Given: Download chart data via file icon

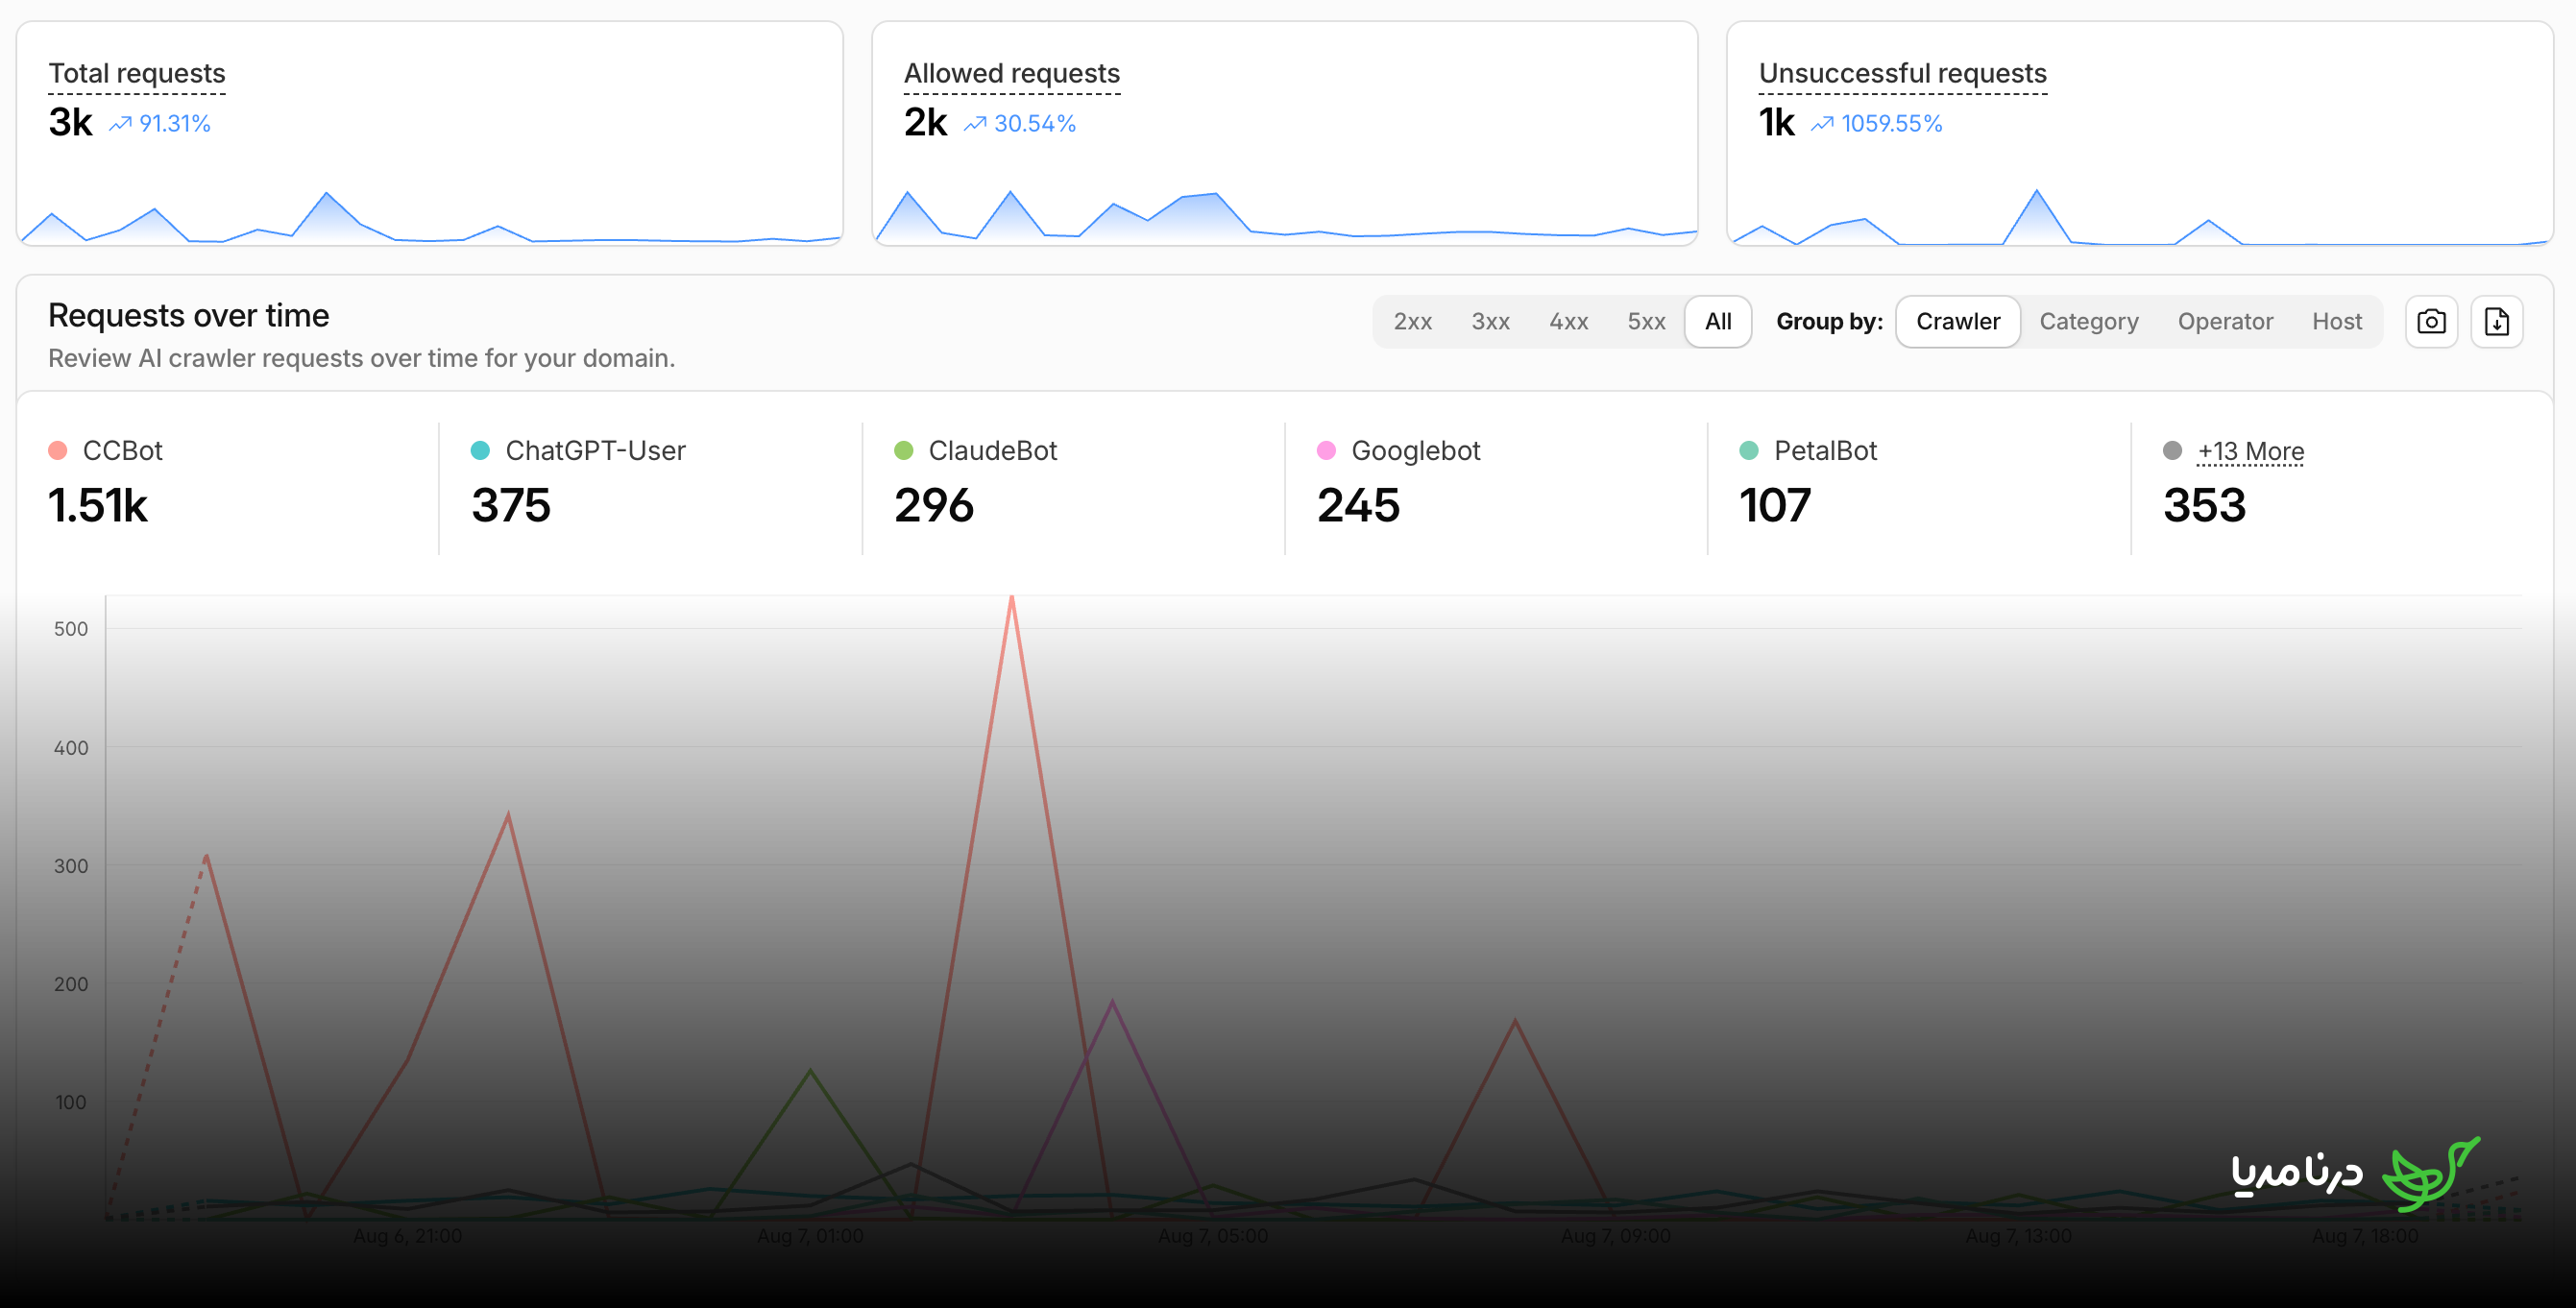Looking at the screenshot, I should pyautogui.click(x=2497, y=322).
